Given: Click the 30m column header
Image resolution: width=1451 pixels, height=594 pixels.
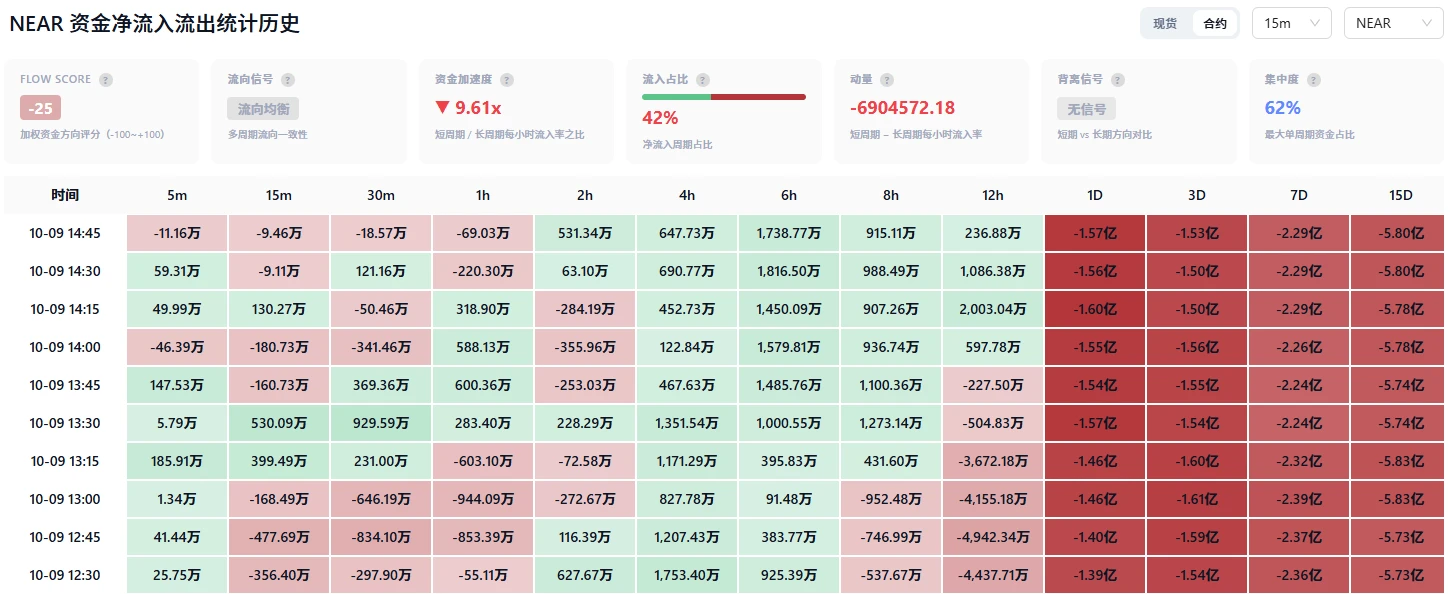Looking at the screenshot, I should tap(381, 195).
